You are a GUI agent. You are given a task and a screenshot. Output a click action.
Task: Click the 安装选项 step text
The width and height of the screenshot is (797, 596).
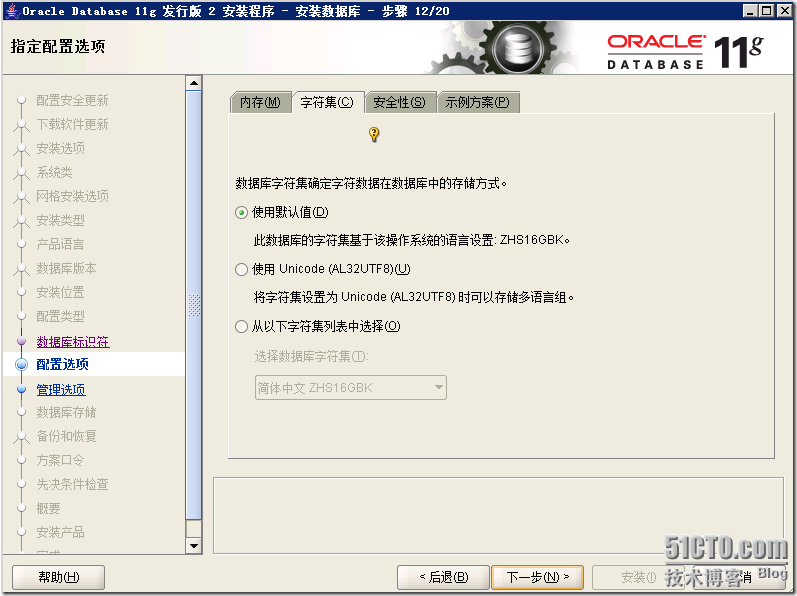(60, 148)
